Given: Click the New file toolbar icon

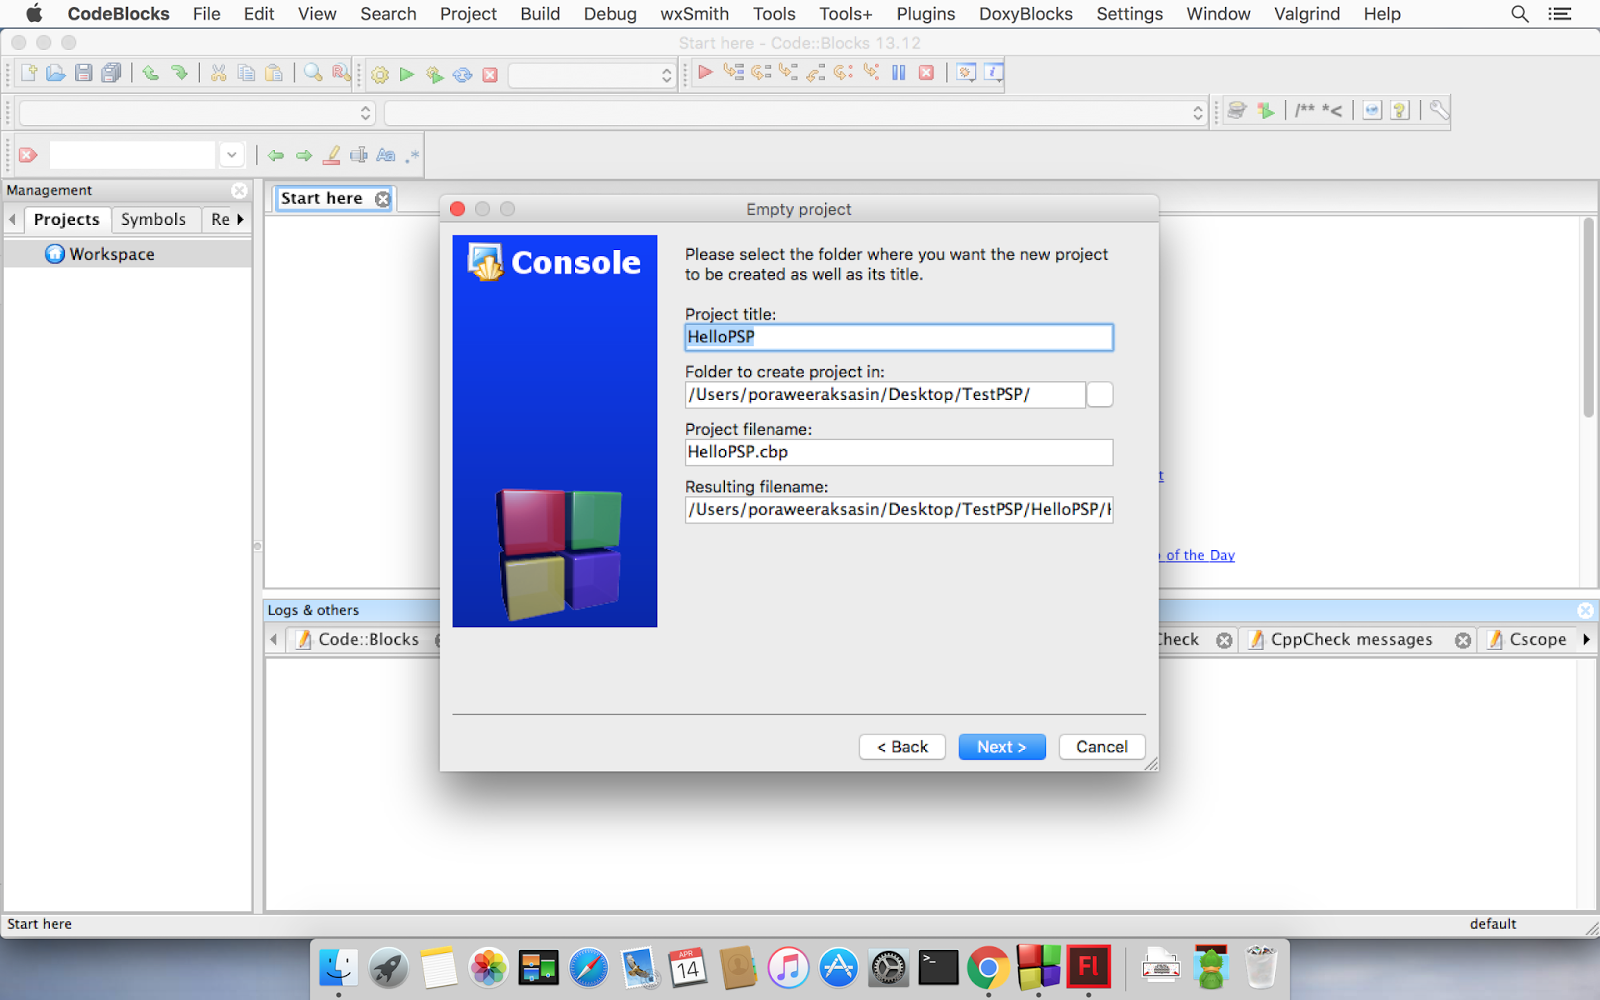Looking at the screenshot, I should click(28, 73).
